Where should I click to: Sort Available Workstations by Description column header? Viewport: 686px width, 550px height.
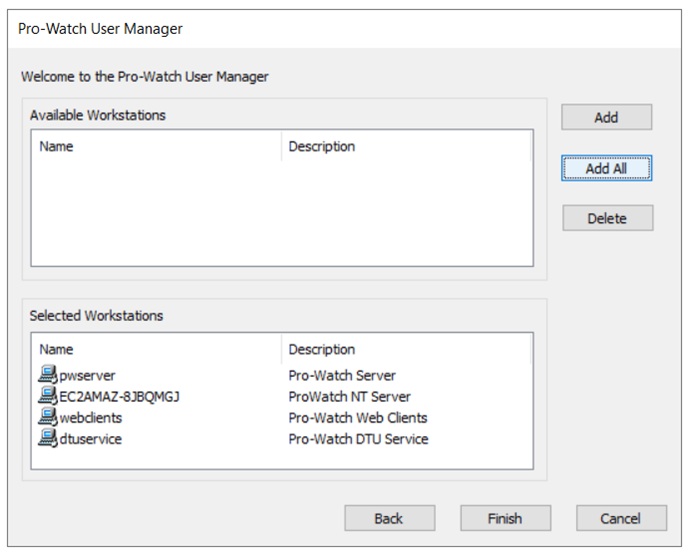tap(406, 146)
